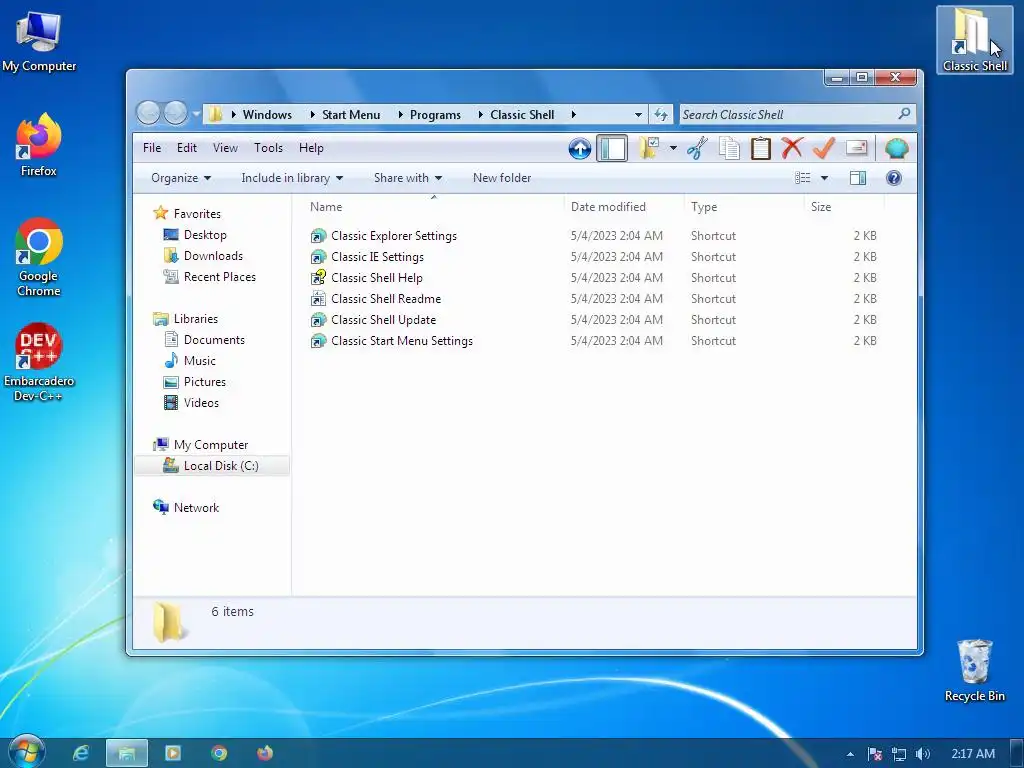The width and height of the screenshot is (1024, 768).
Task: Expand the Include in library dropdown
Action: (292, 178)
